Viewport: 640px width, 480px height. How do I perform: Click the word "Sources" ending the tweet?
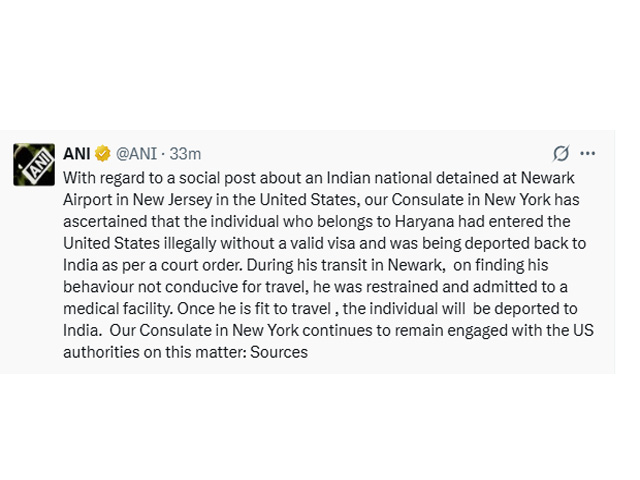coord(279,352)
